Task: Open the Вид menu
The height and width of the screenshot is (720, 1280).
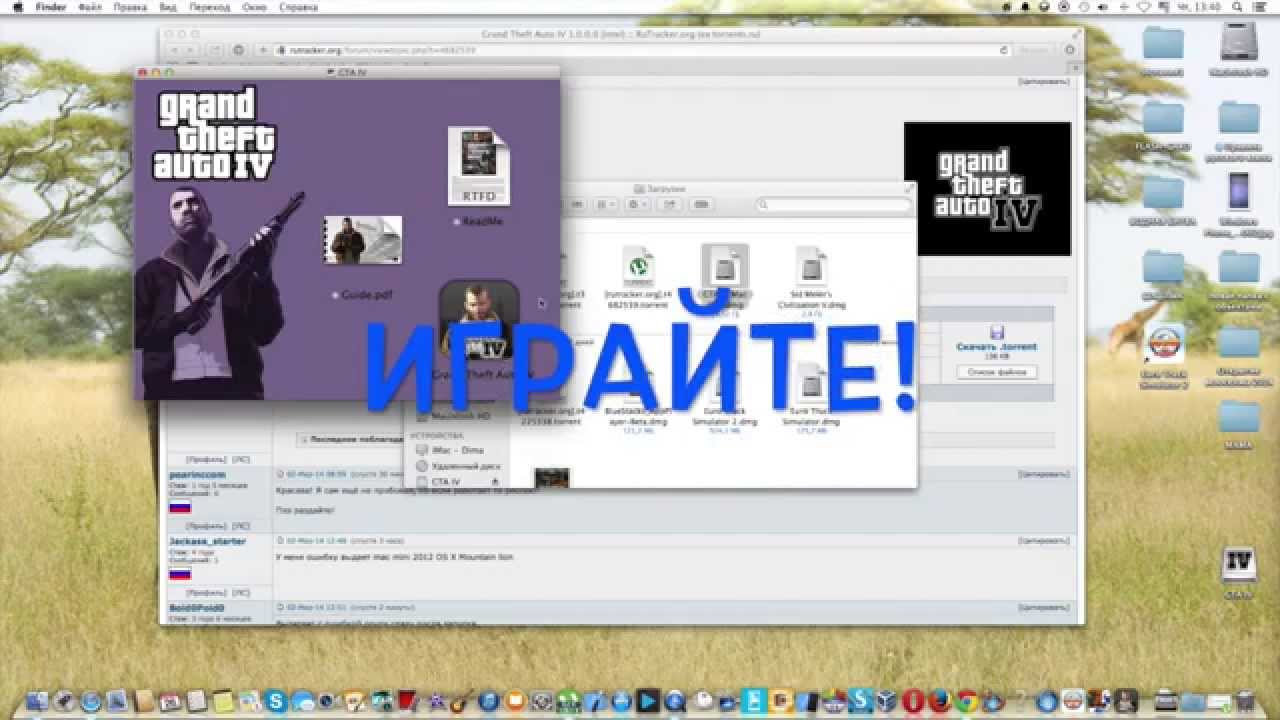Action: (x=167, y=6)
